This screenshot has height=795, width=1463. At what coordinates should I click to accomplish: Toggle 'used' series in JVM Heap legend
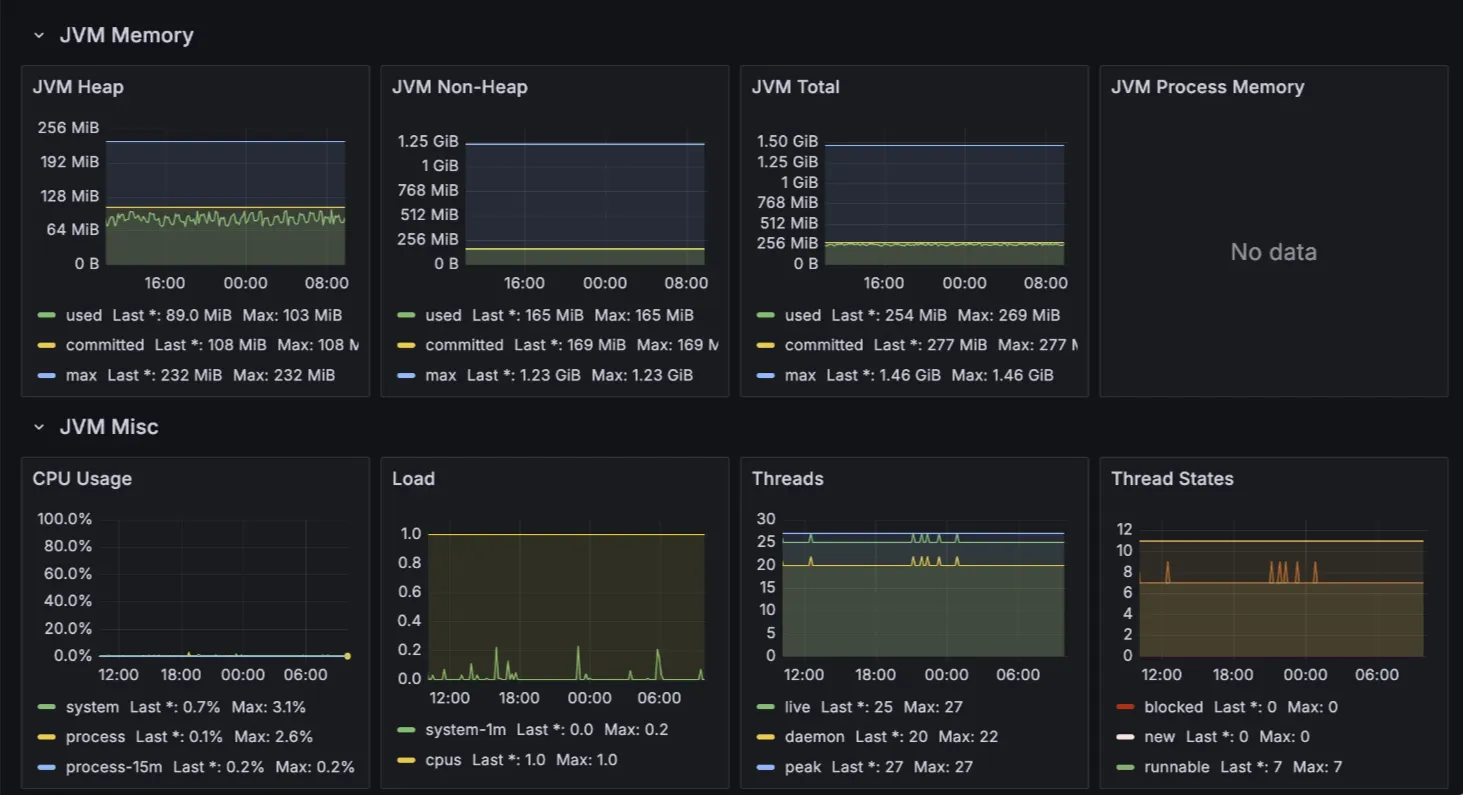84,315
